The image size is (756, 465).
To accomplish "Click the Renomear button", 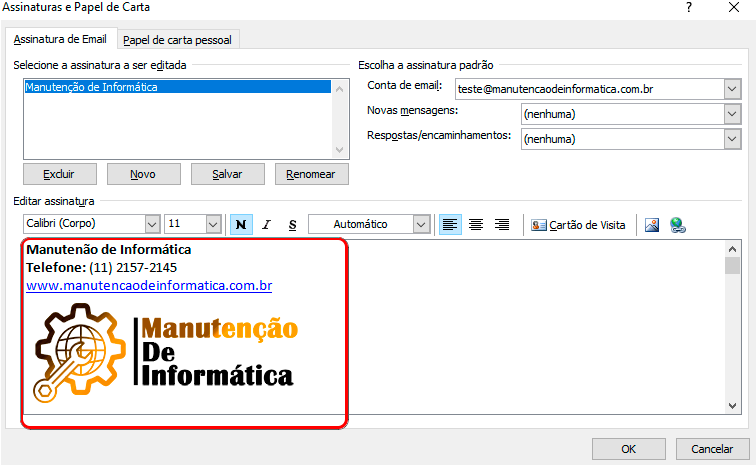I will click(311, 174).
